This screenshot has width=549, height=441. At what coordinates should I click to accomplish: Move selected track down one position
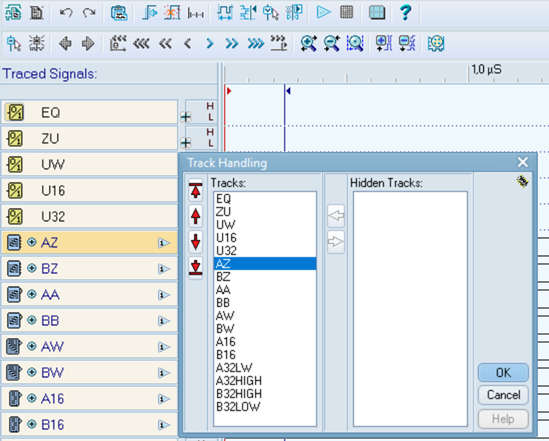pos(195,242)
